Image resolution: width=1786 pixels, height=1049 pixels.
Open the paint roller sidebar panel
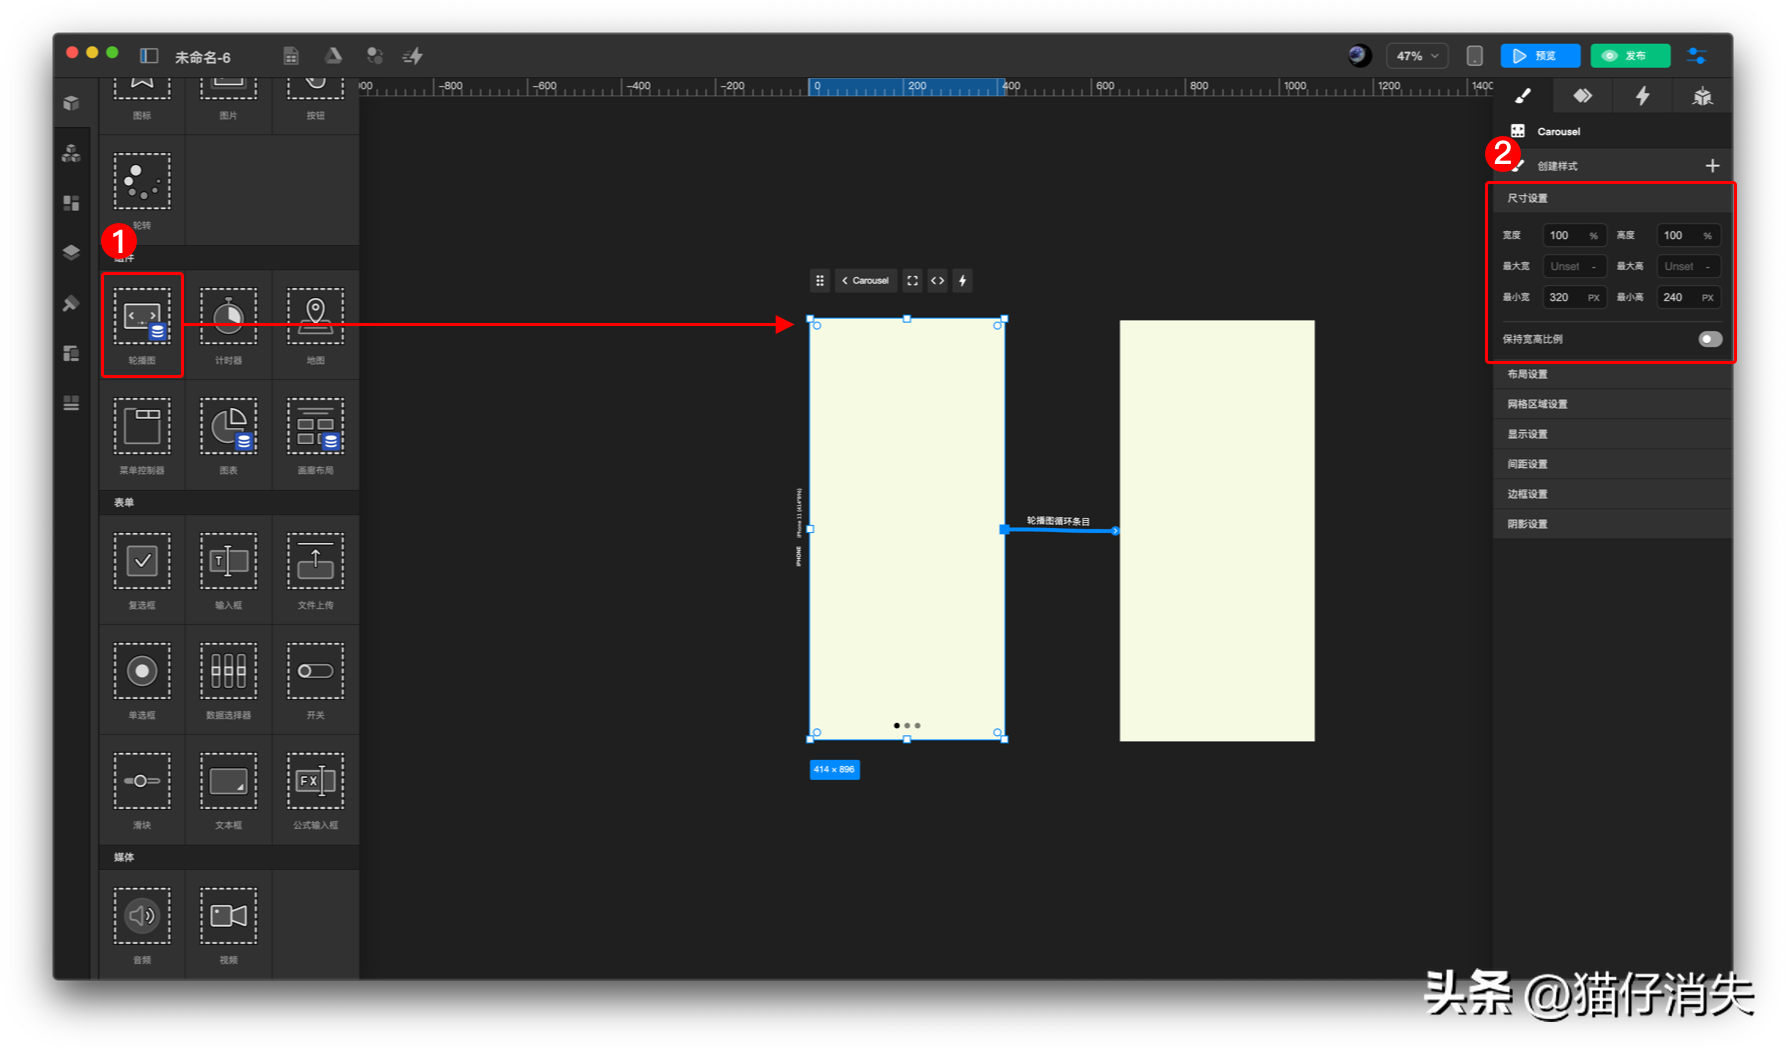pyautogui.click(x=71, y=303)
